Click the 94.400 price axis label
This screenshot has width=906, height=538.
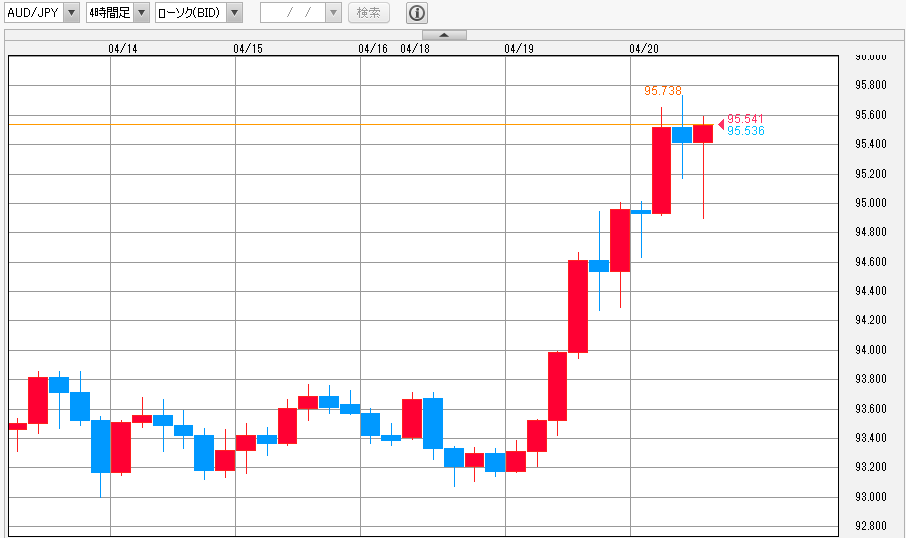tap(871, 291)
